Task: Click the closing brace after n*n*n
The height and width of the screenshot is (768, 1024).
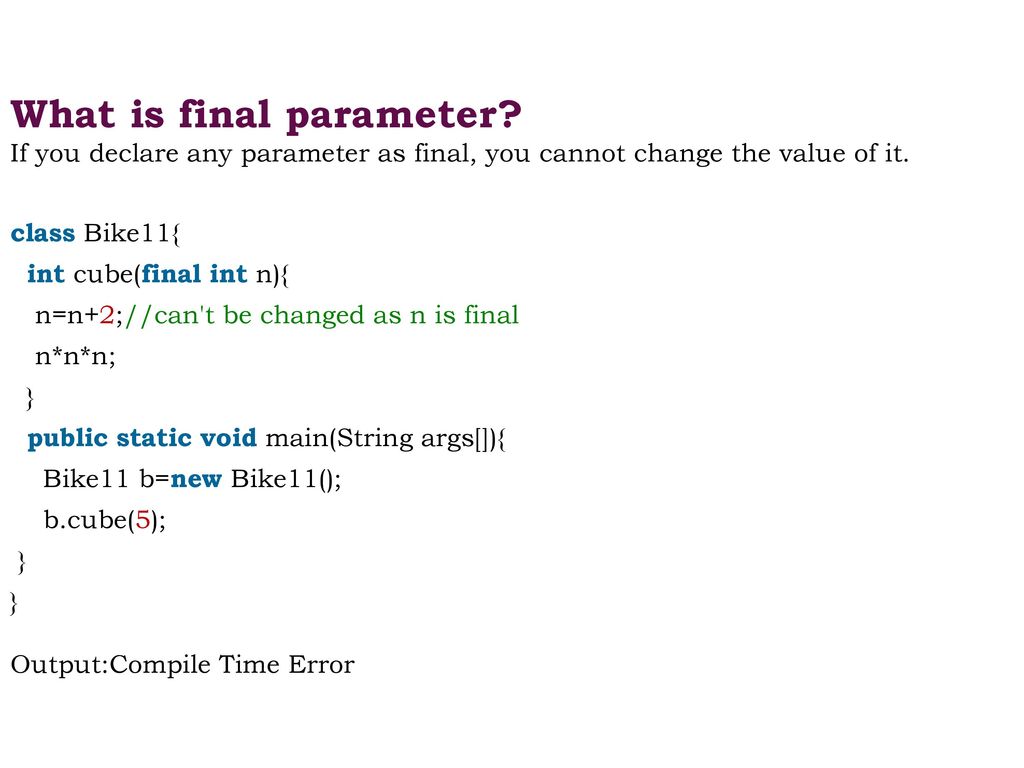Action: pyautogui.click(x=29, y=398)
